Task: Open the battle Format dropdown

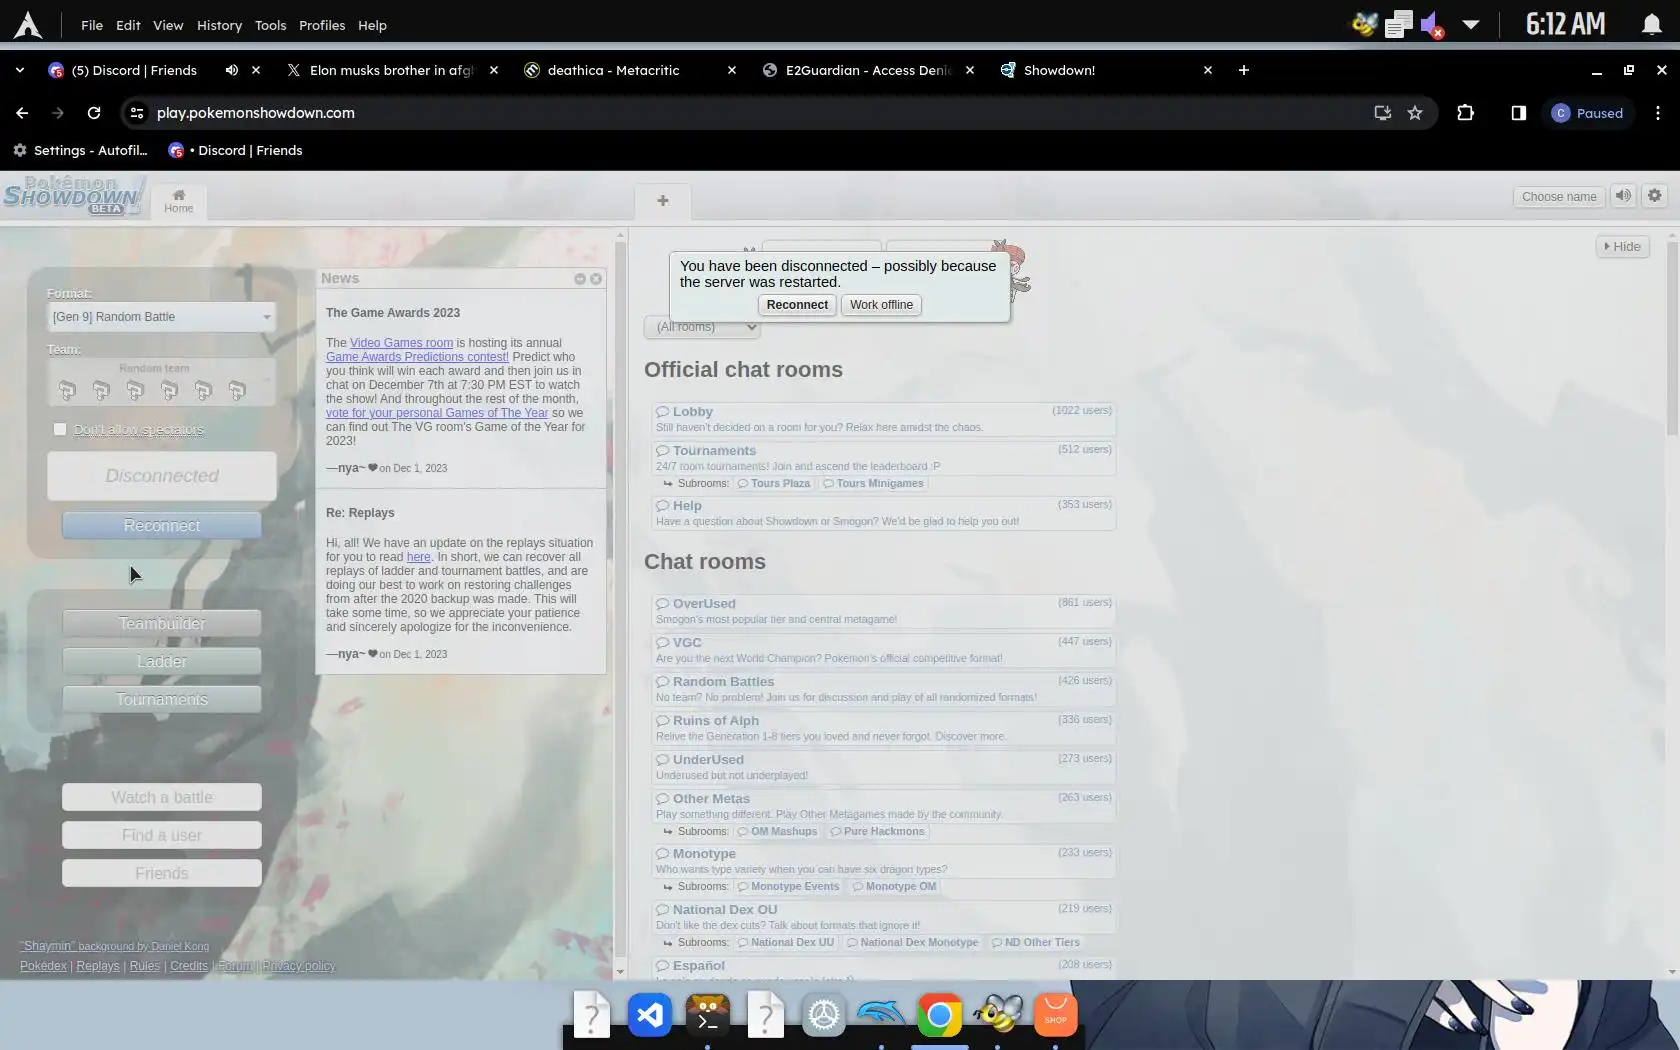Action: (162, 317)
